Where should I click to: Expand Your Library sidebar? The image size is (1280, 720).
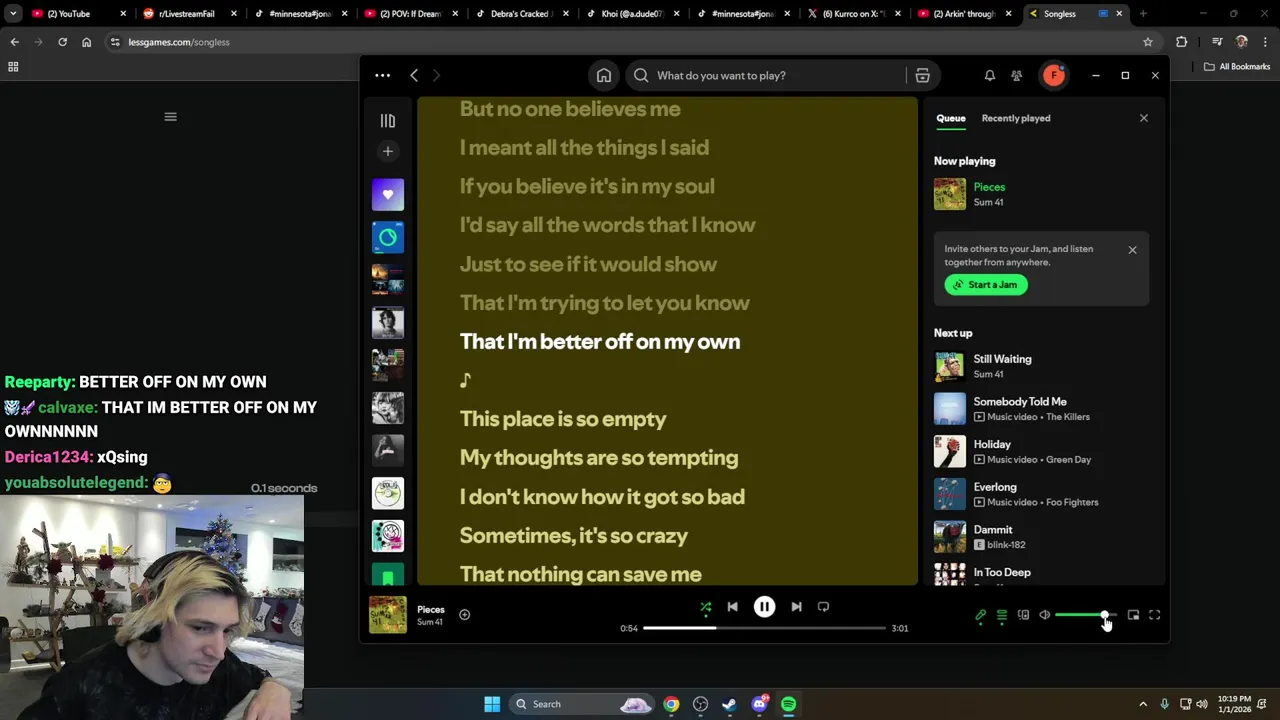[388, 120]
